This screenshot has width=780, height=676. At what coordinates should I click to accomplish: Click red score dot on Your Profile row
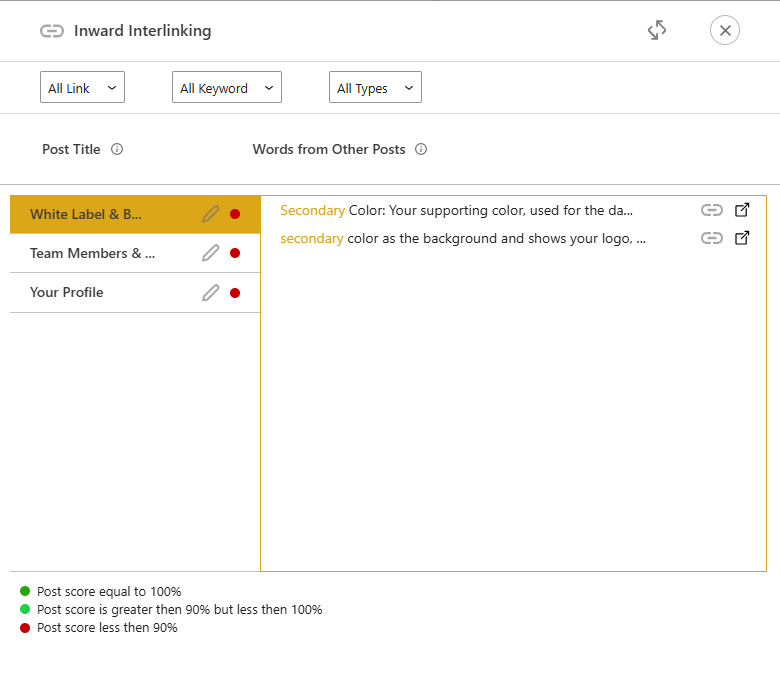click(235, 293)
